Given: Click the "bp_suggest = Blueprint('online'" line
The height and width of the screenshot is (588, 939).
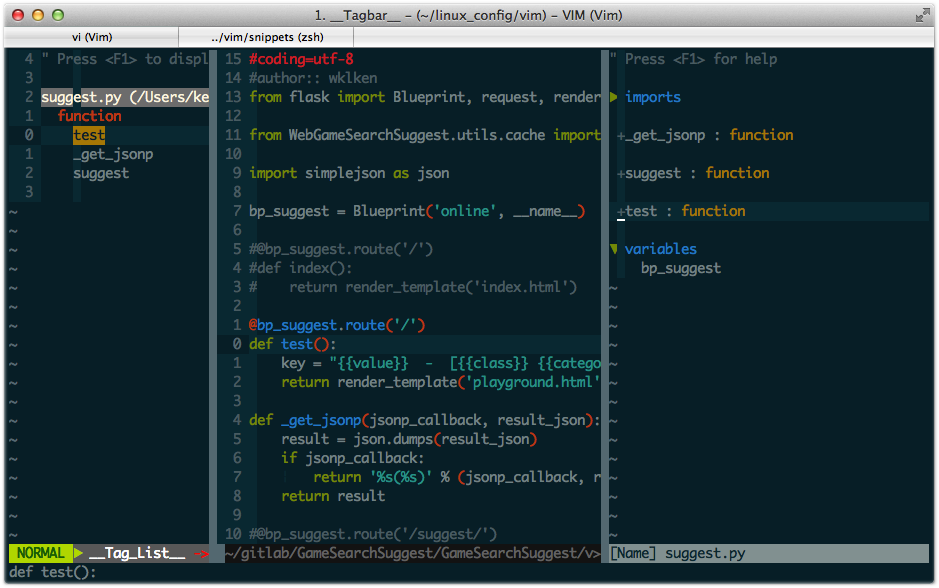Looking at the screenshot, I should 417,211.
